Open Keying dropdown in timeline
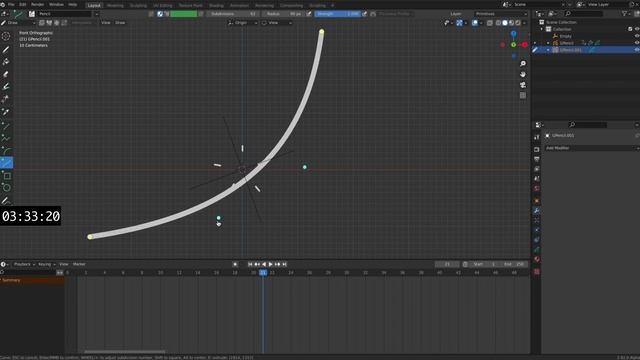640x360 pixels. 46,264
